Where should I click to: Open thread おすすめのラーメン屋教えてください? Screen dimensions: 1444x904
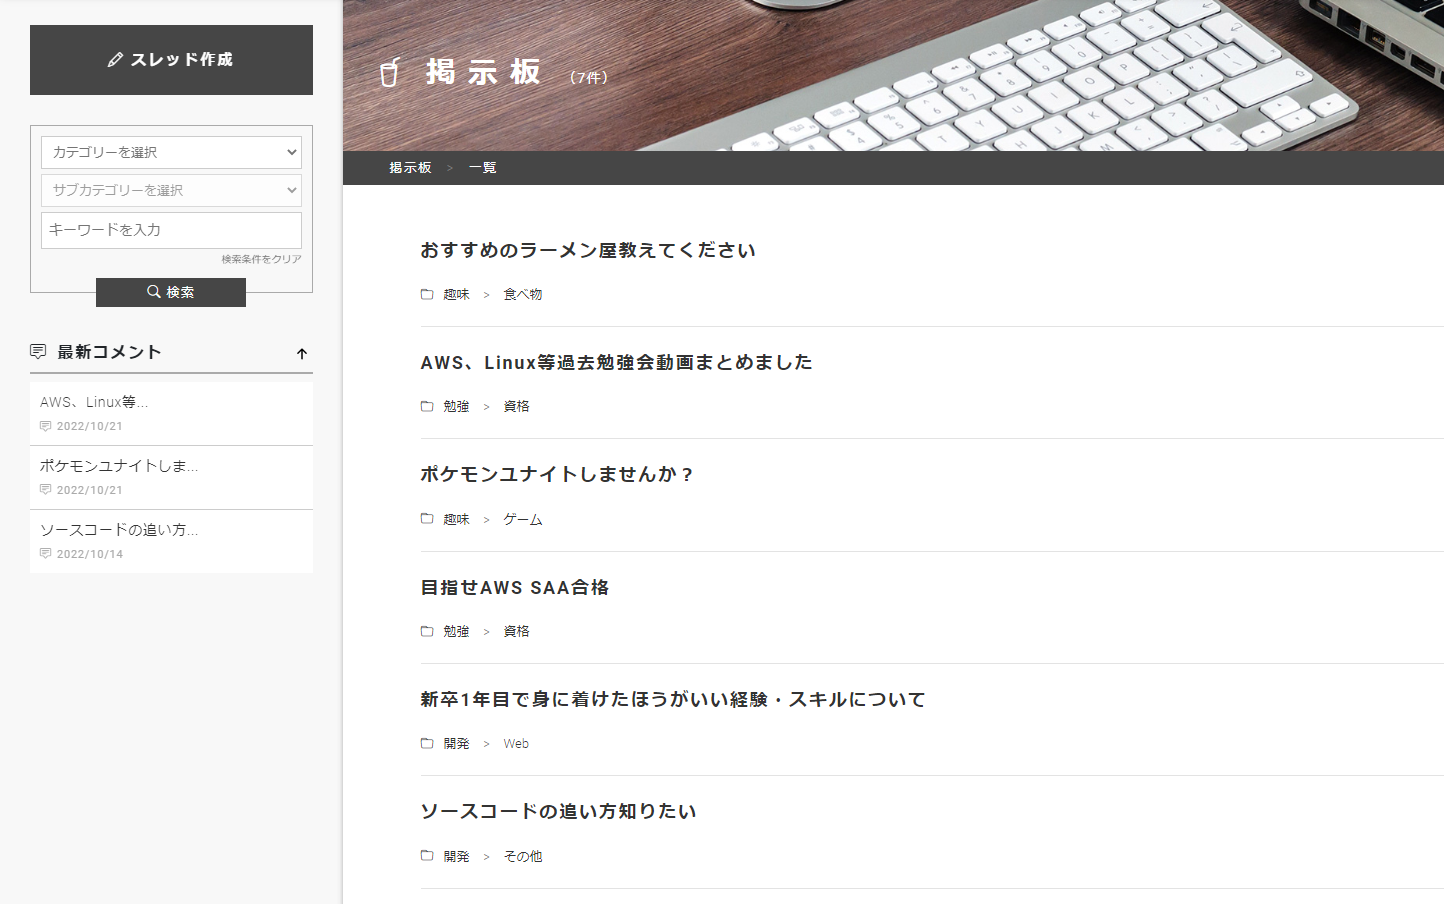[x=588, y=250]
